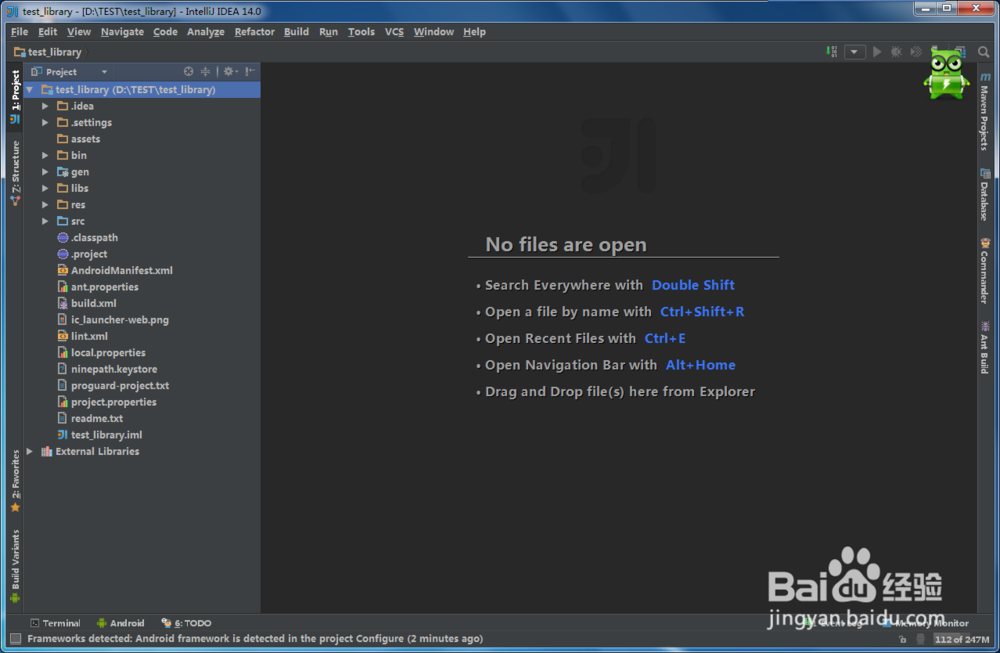Image resolution: width=1000 pixels, height=653 pixels.
Task: Expand the res folder
Action: pos(45,205)
